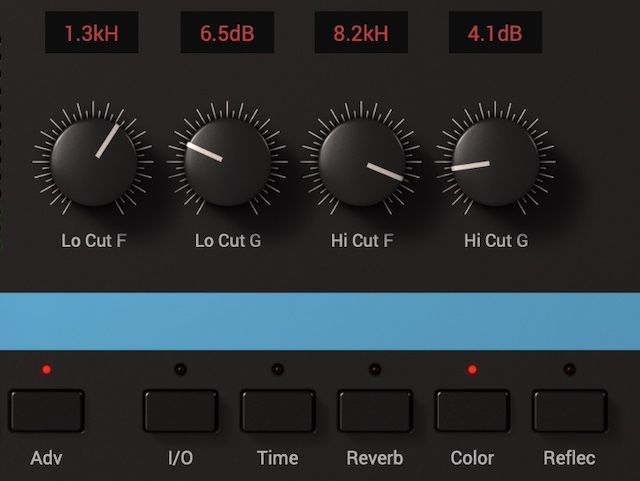640x481 pixels.
Task: Click the 1.3kH frequency readout
Action: pos(91,34)
